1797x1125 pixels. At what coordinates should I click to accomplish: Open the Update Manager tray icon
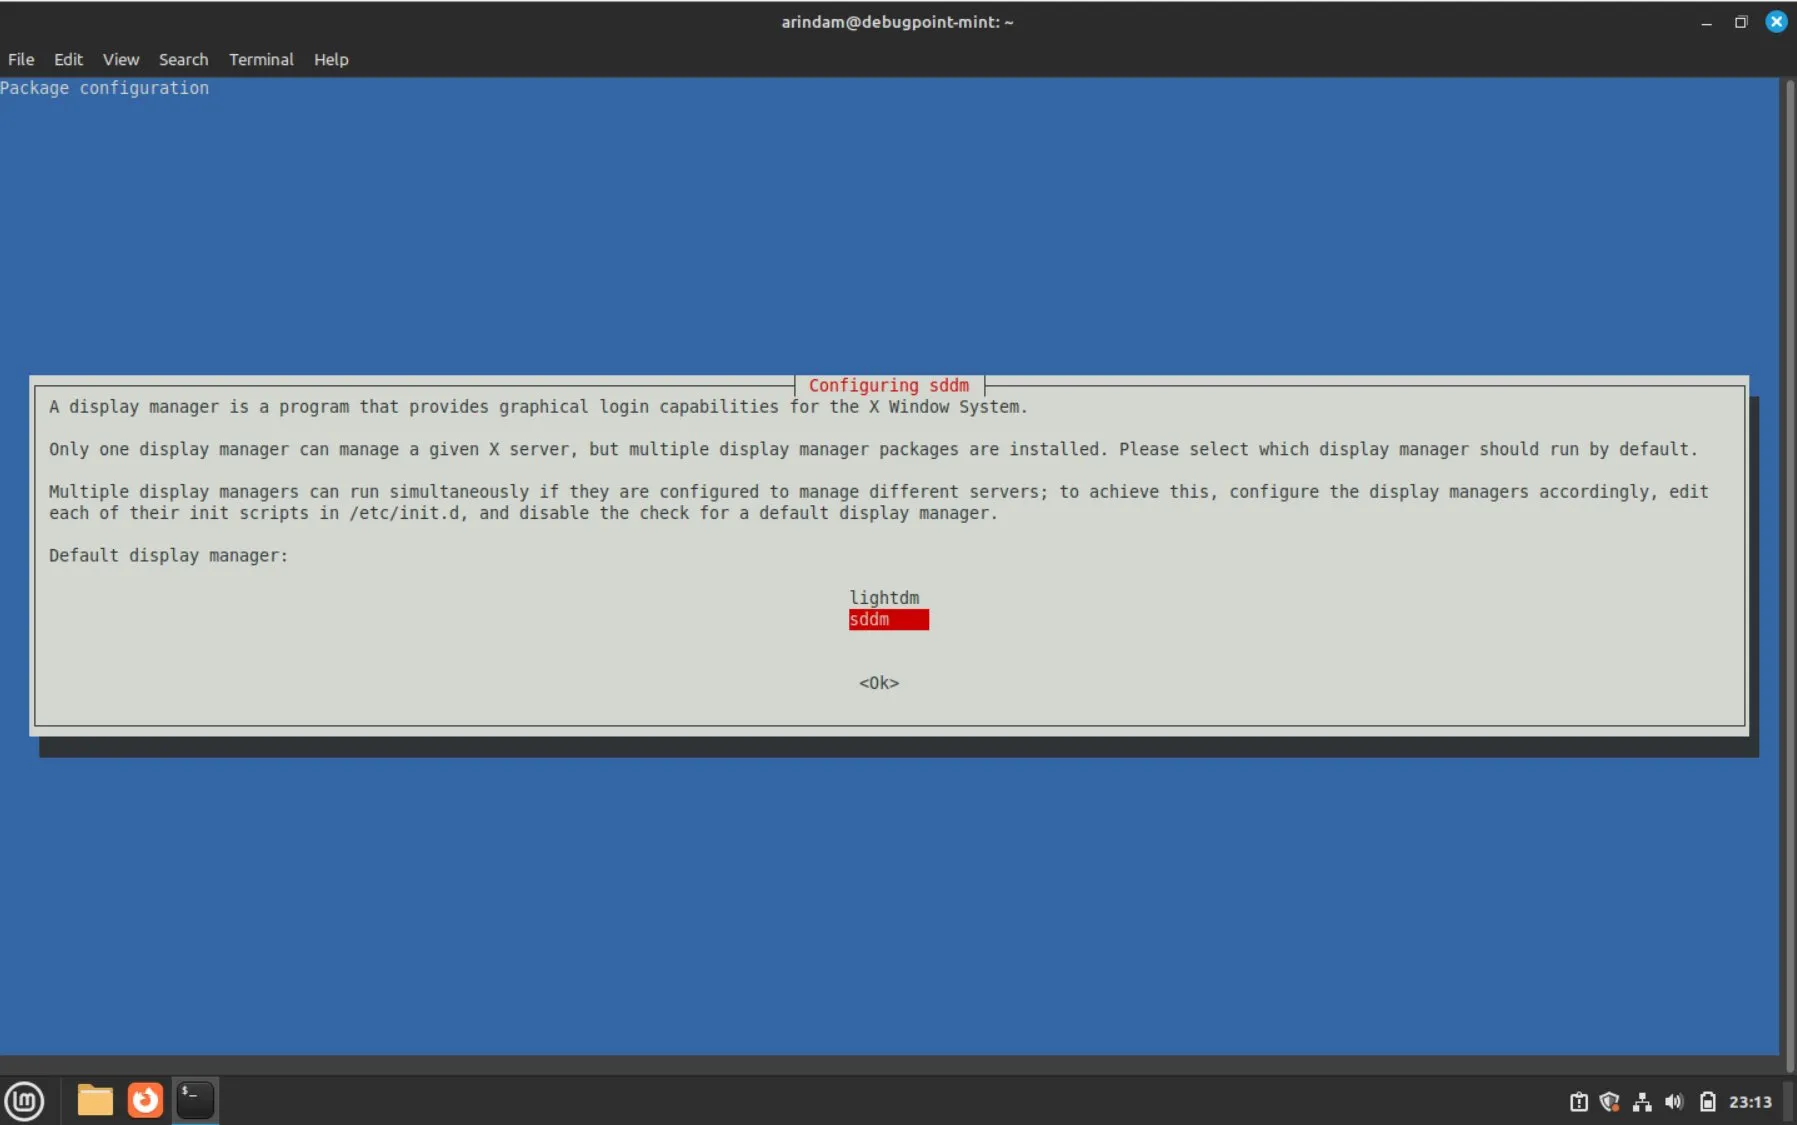1578,1101
